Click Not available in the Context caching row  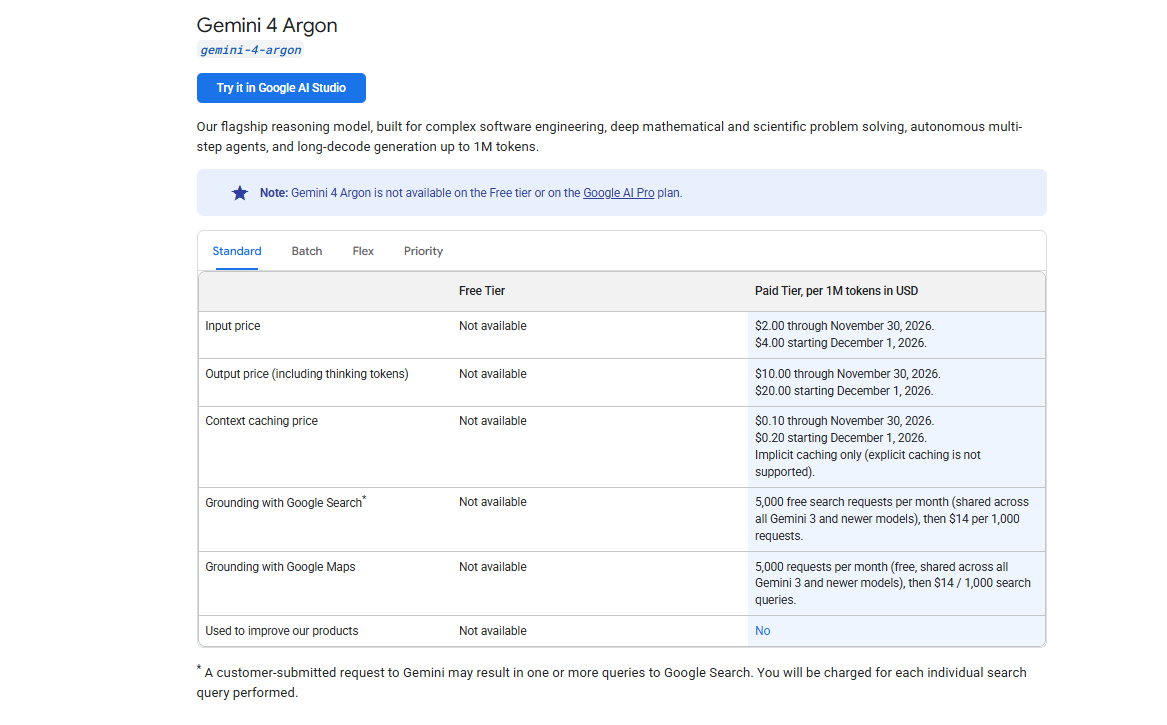[x=493, y=421]
